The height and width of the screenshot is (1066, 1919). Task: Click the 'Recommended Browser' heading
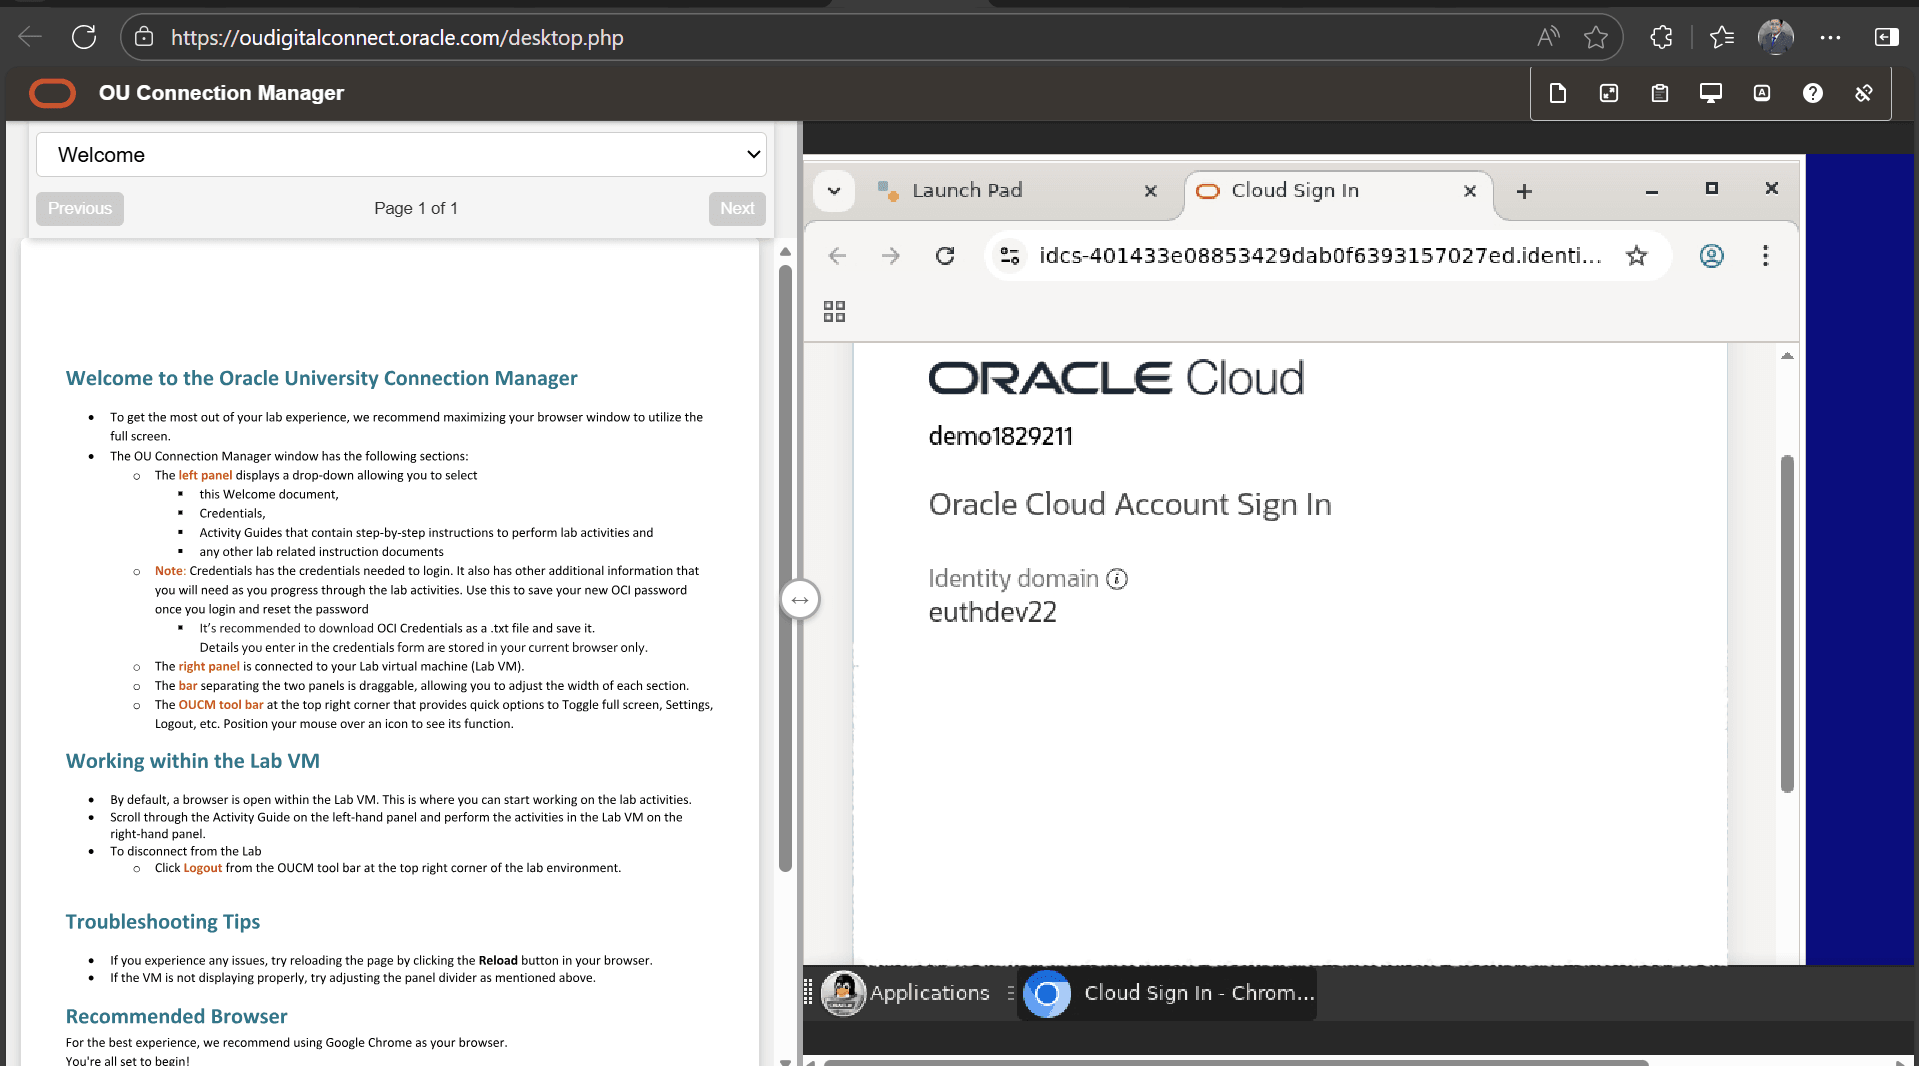pyautogui.click(x=176, y=1016)
